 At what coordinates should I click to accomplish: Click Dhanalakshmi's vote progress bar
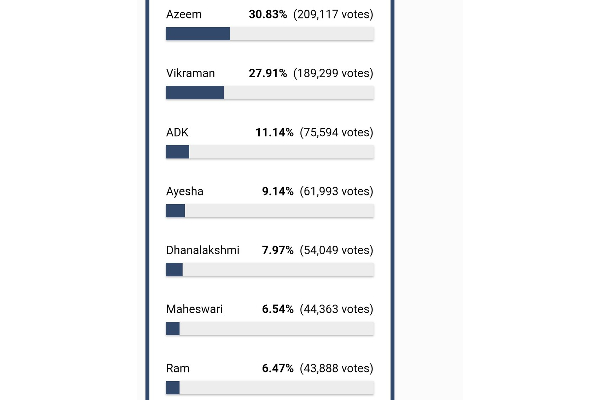point(270,270)
